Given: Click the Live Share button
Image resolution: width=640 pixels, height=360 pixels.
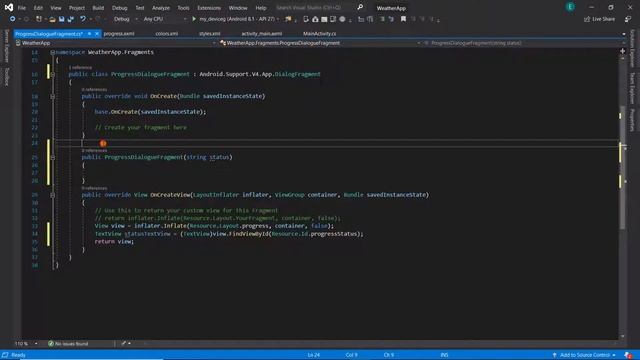Looking at the screenshot, I should click(599, 19).
